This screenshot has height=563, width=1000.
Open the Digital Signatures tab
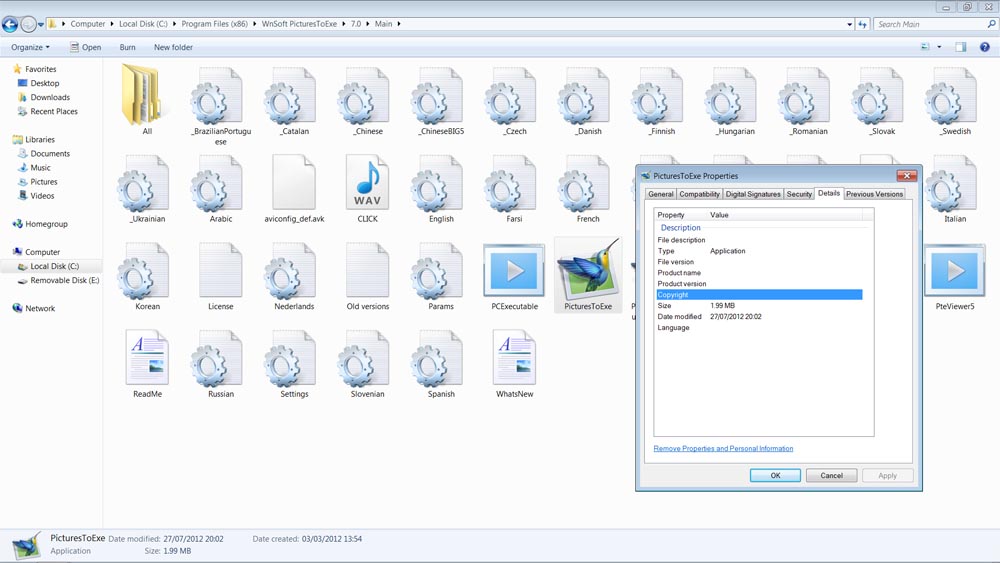pos(752,194)
